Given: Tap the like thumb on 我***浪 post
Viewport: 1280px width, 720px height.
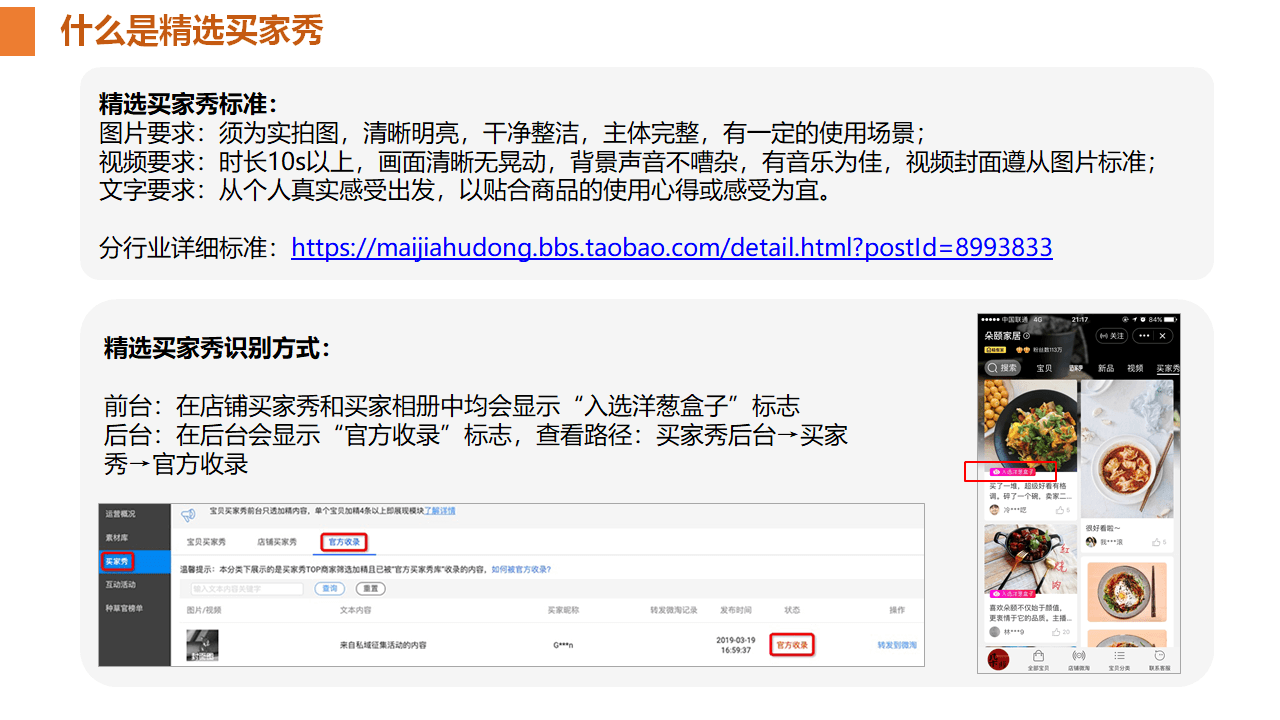Looking at the screenshot, I should point(1155,542).
